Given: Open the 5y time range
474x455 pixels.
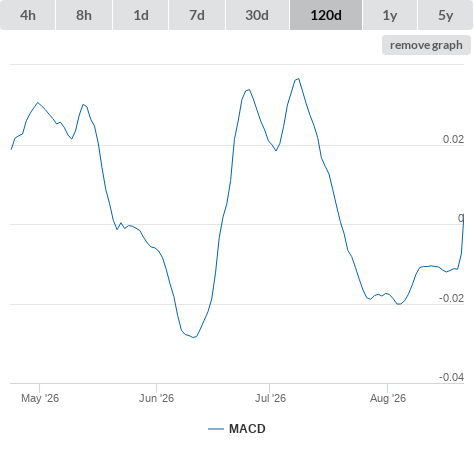Looking at the screenshot, I should [x=445, y=15].
